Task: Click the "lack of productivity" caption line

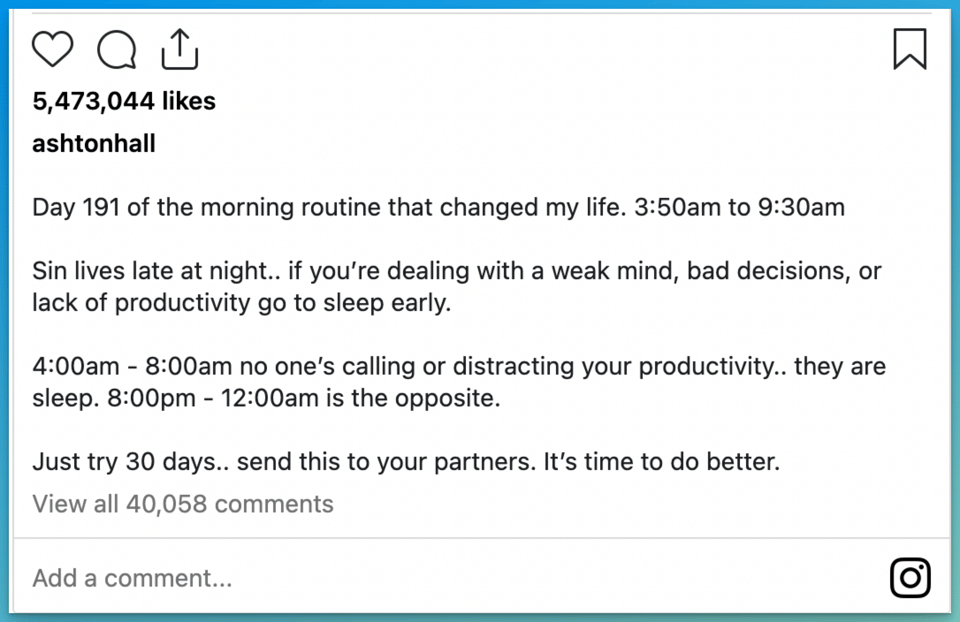Action: tap(241, 303)
